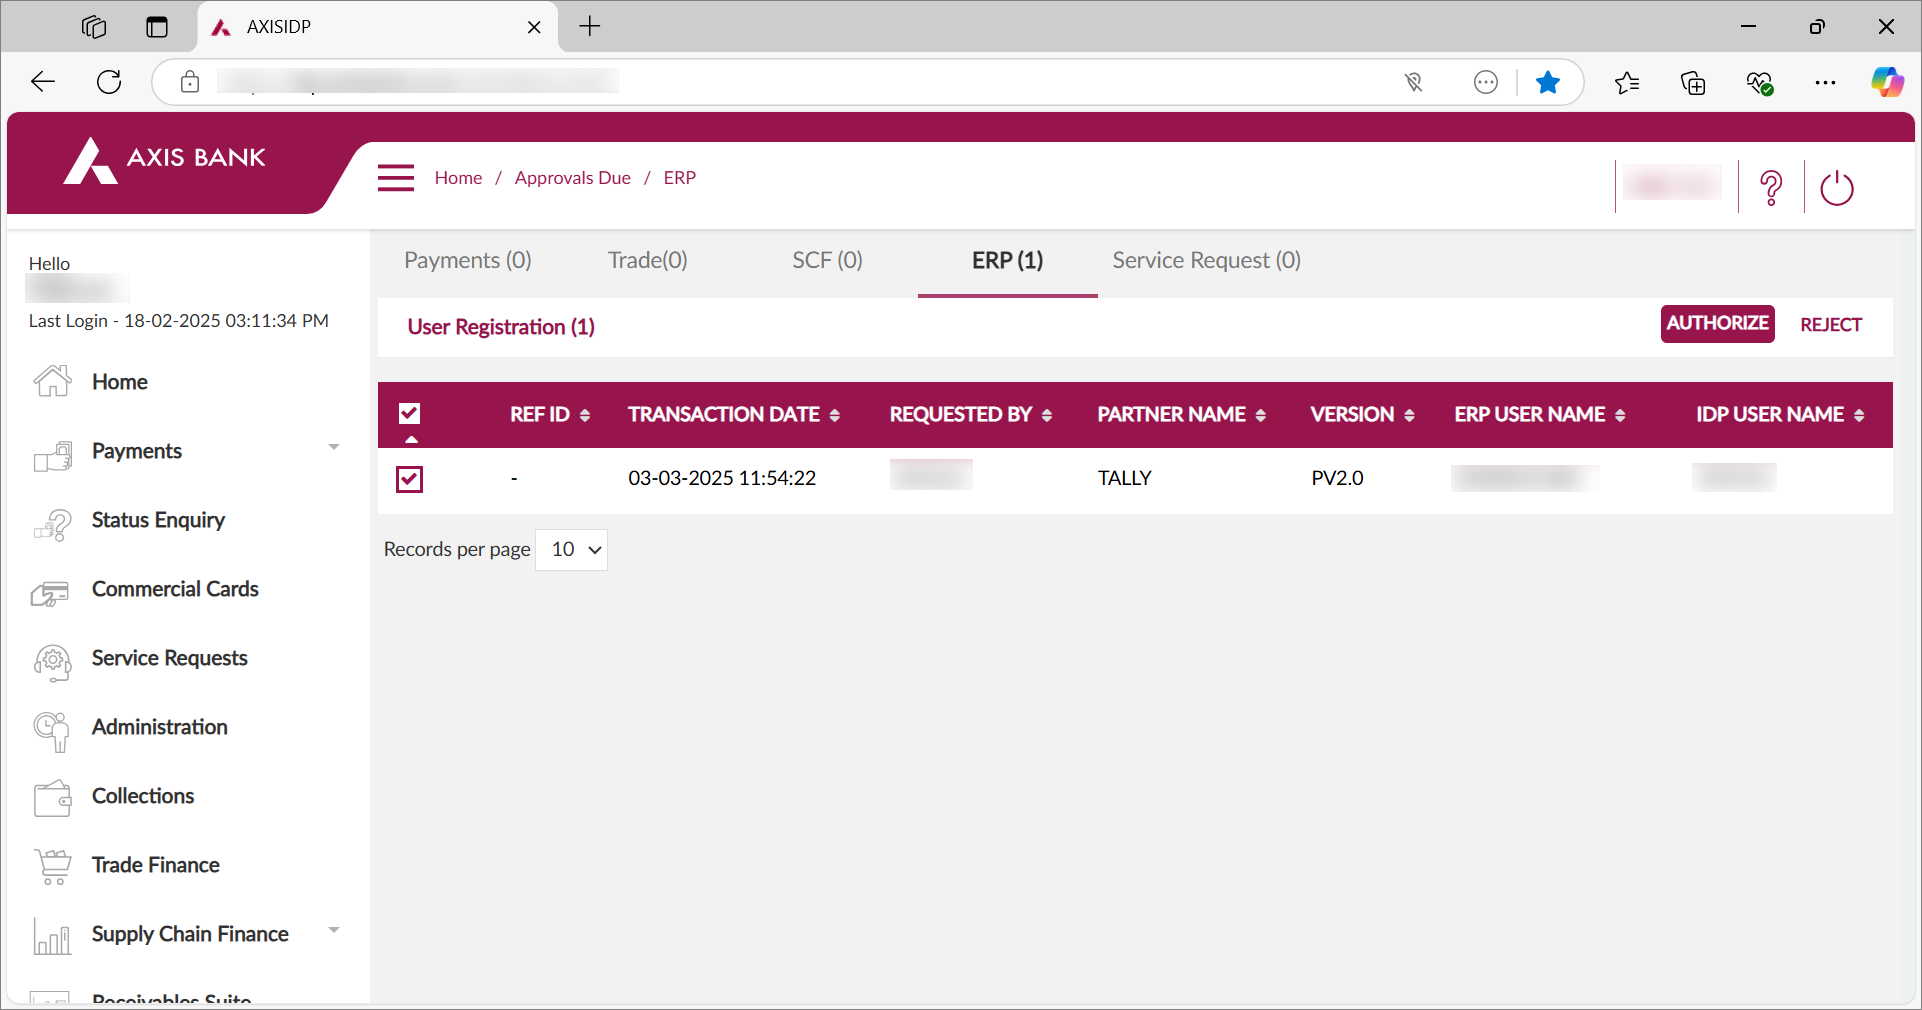Click the browser refresh button
Screen dimensions: 1922x1010
pyautogui.click(x=109, y=82)
